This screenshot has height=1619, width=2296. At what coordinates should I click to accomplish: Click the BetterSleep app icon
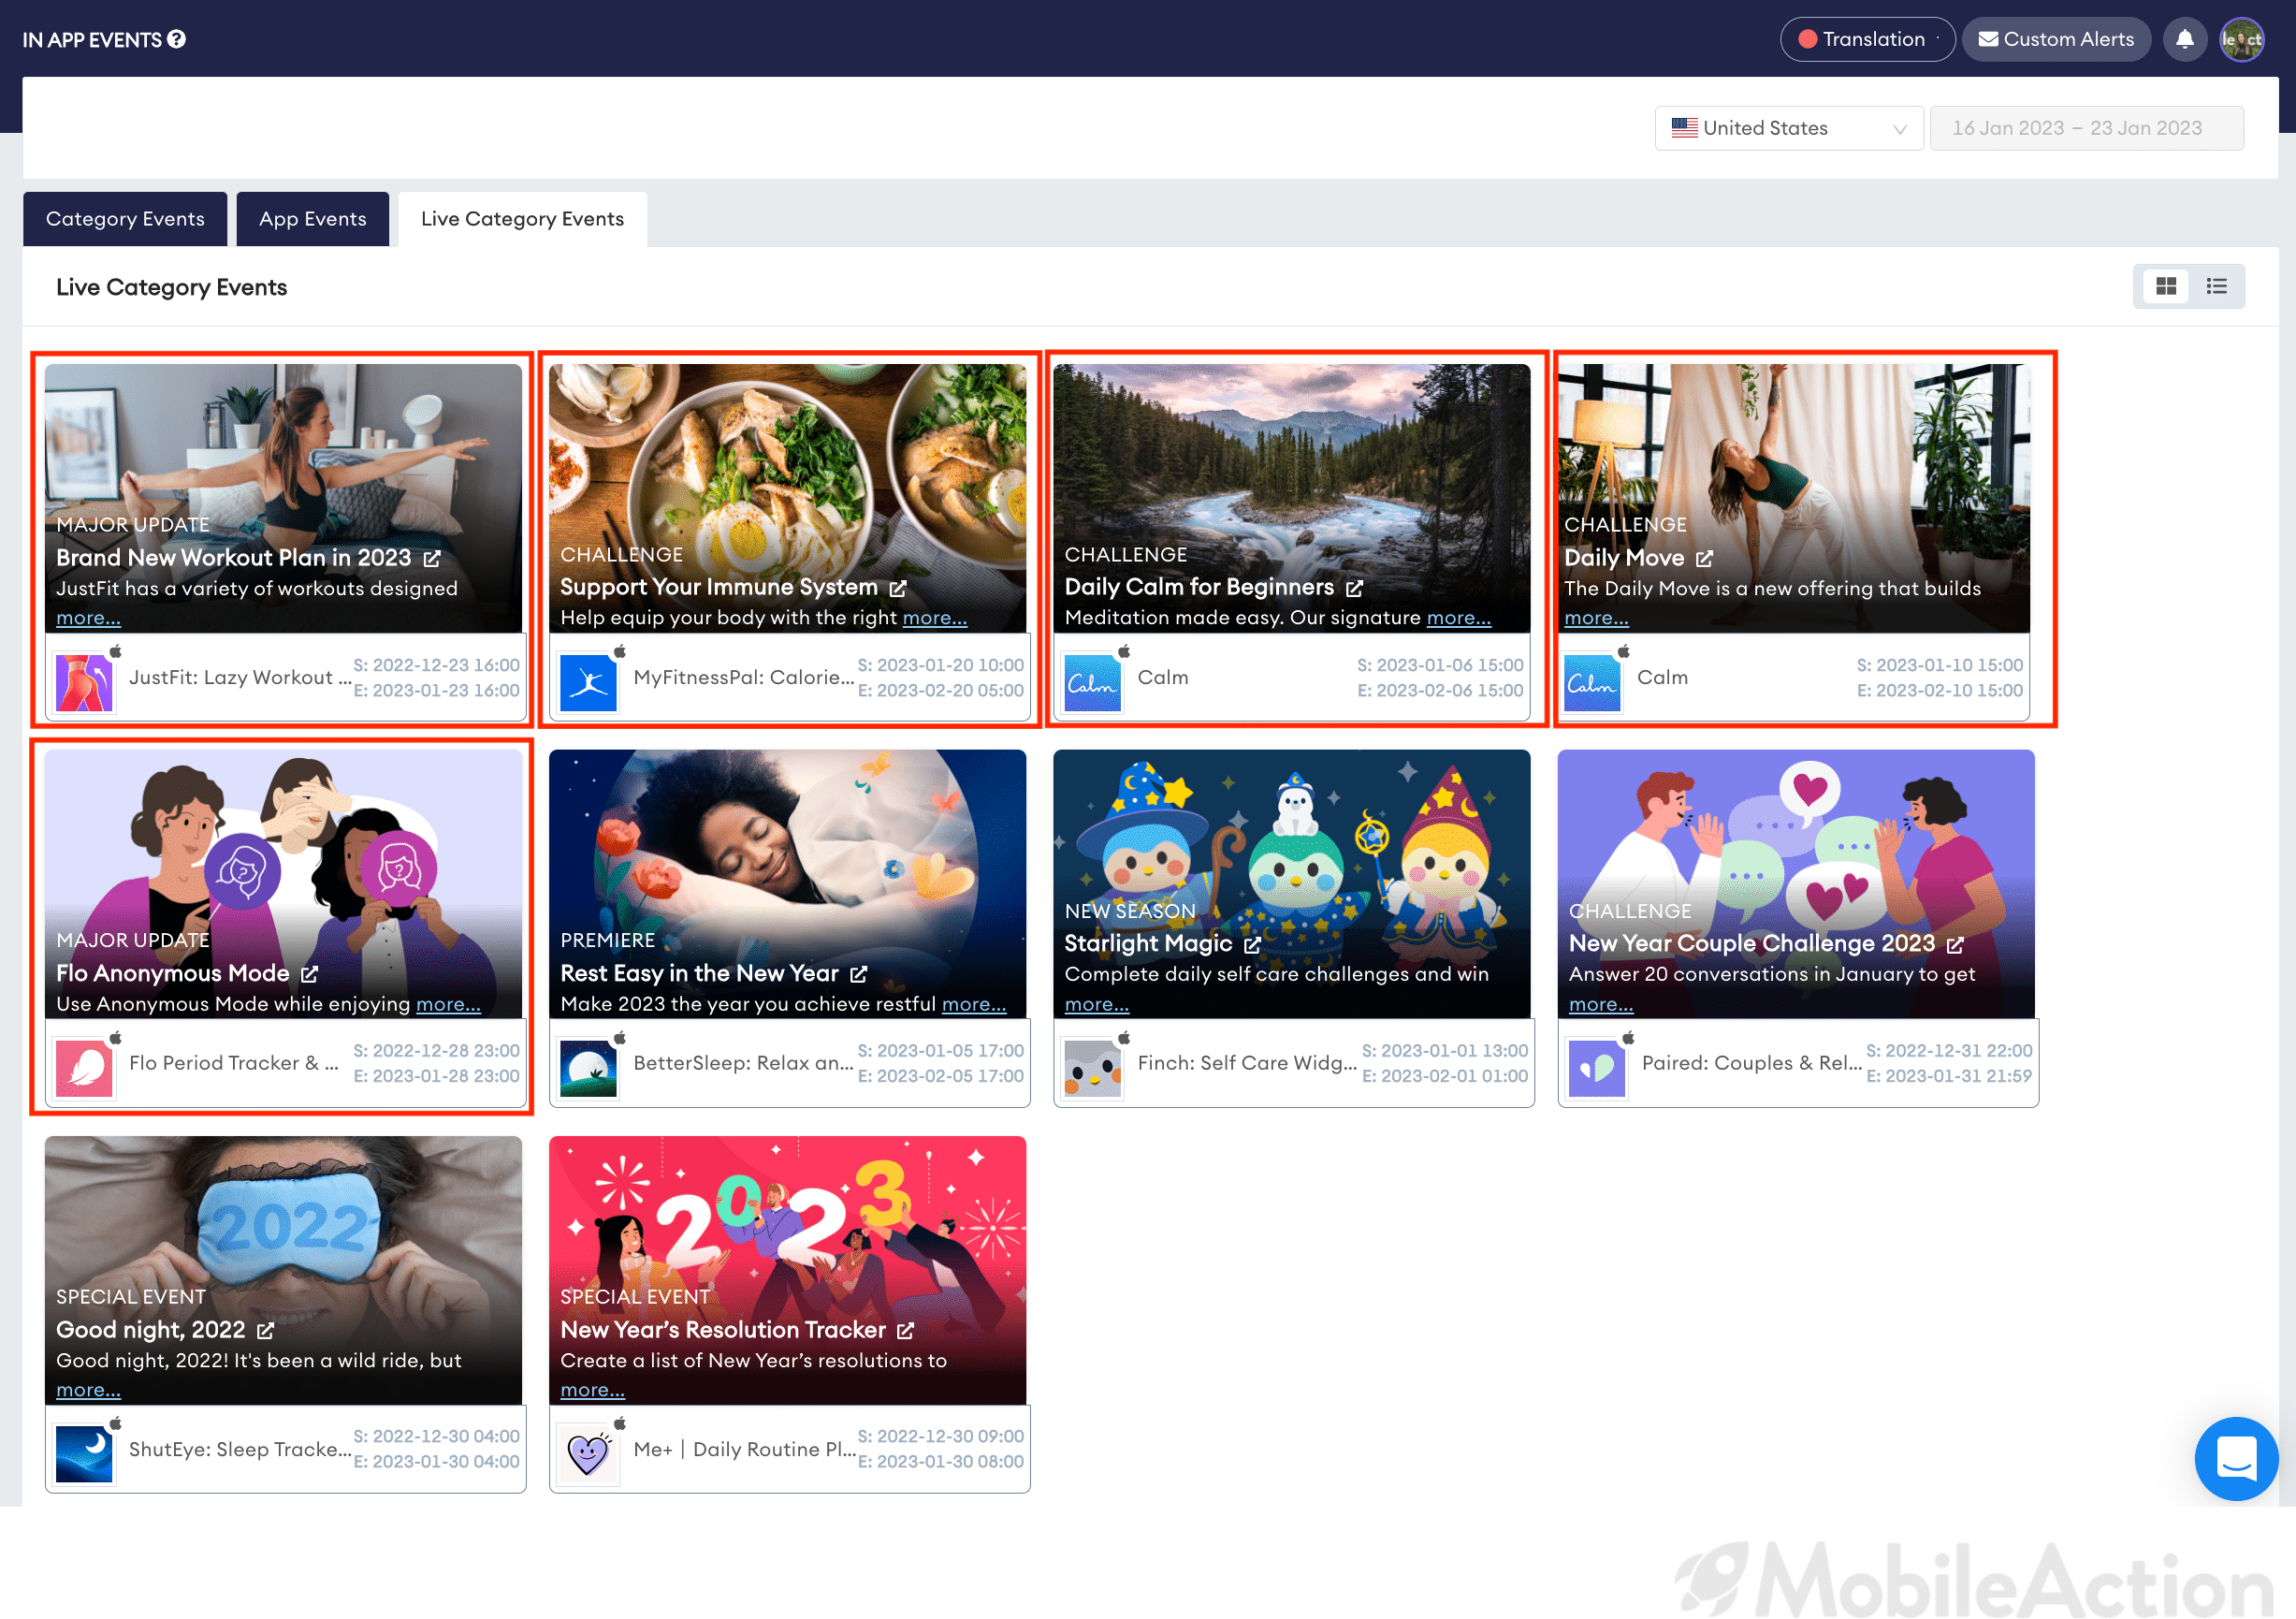[588, 1068]
